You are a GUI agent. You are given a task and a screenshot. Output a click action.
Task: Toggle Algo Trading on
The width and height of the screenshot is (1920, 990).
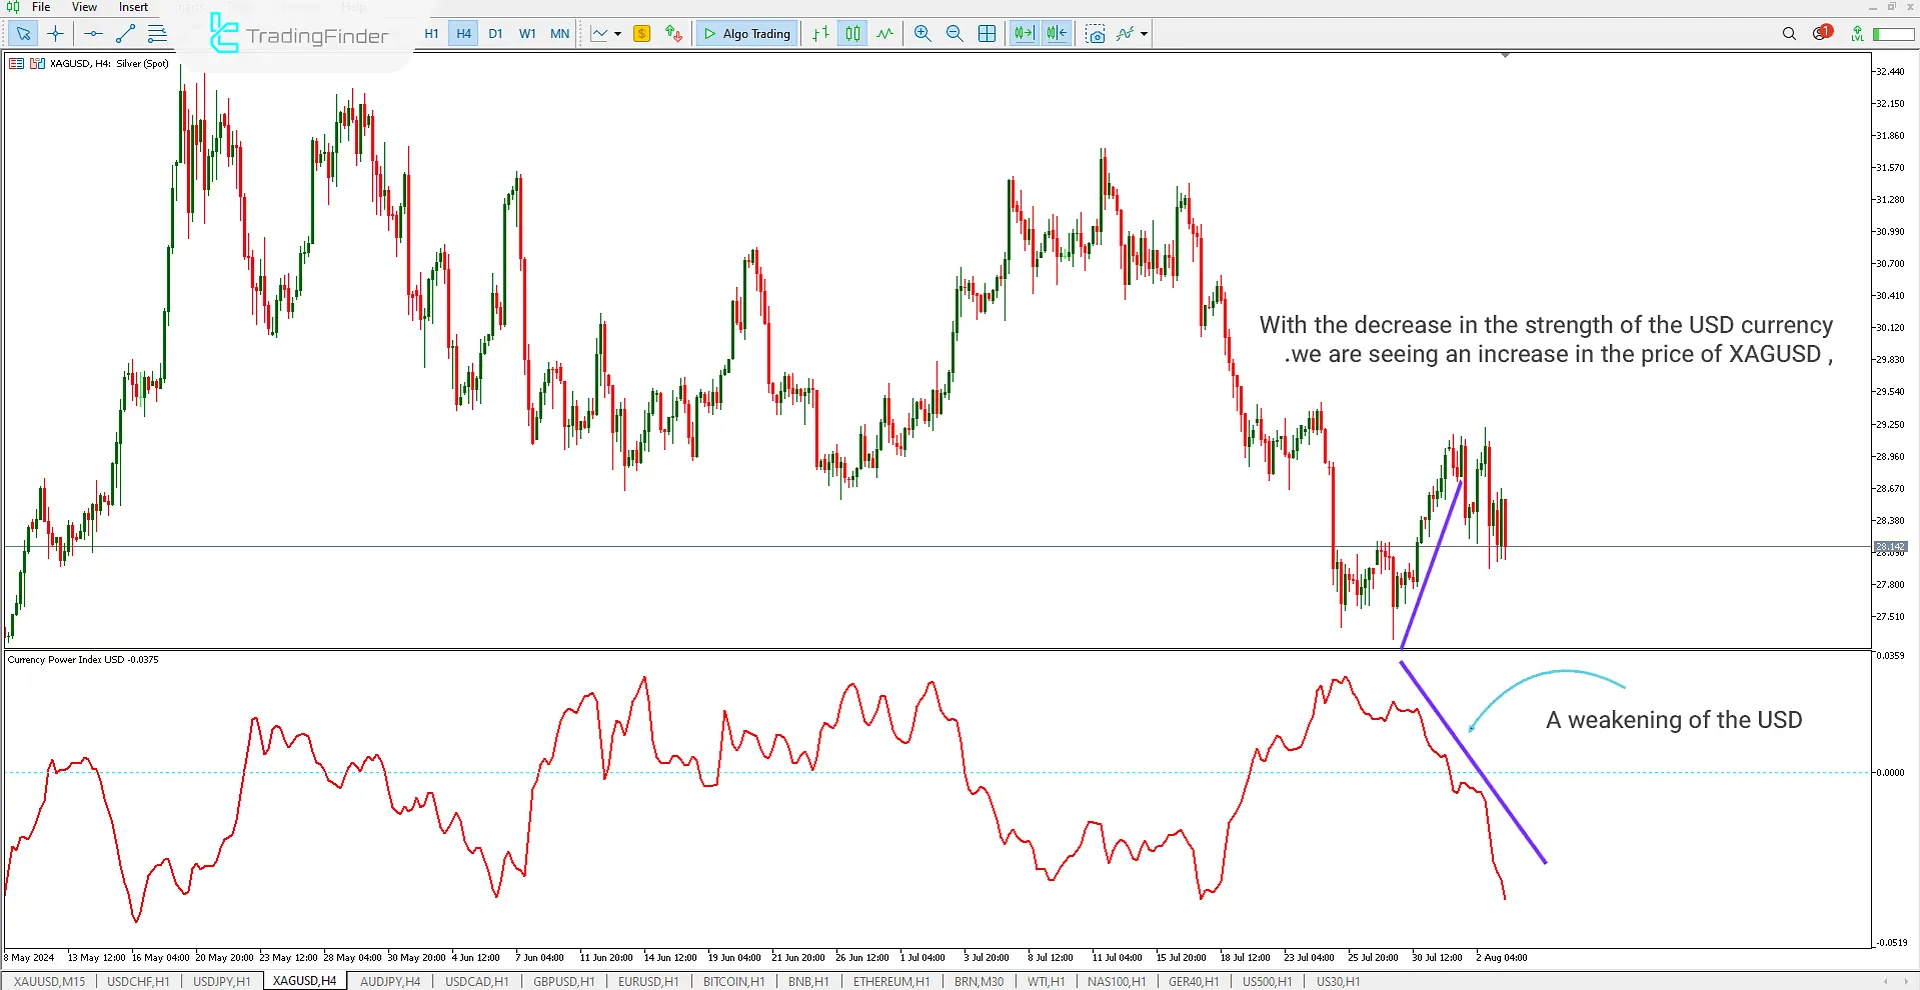[746, 33]
